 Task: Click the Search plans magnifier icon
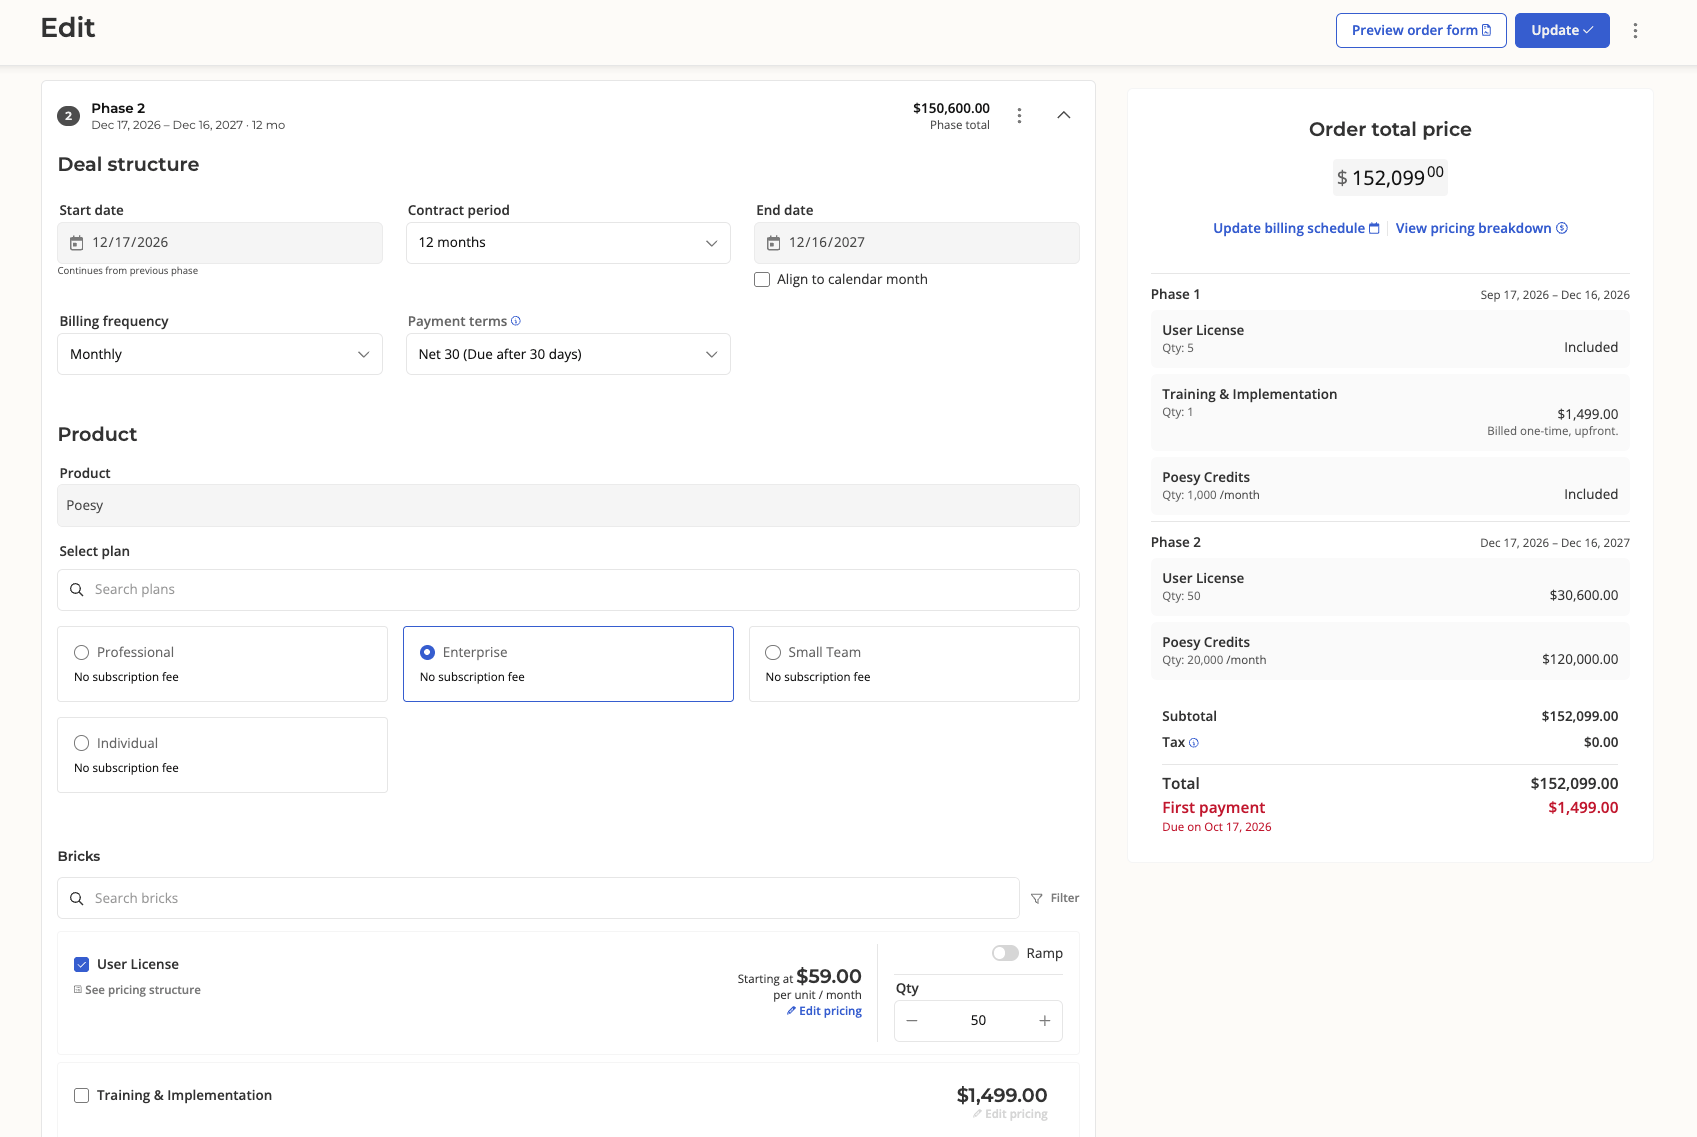pos(77,590)
